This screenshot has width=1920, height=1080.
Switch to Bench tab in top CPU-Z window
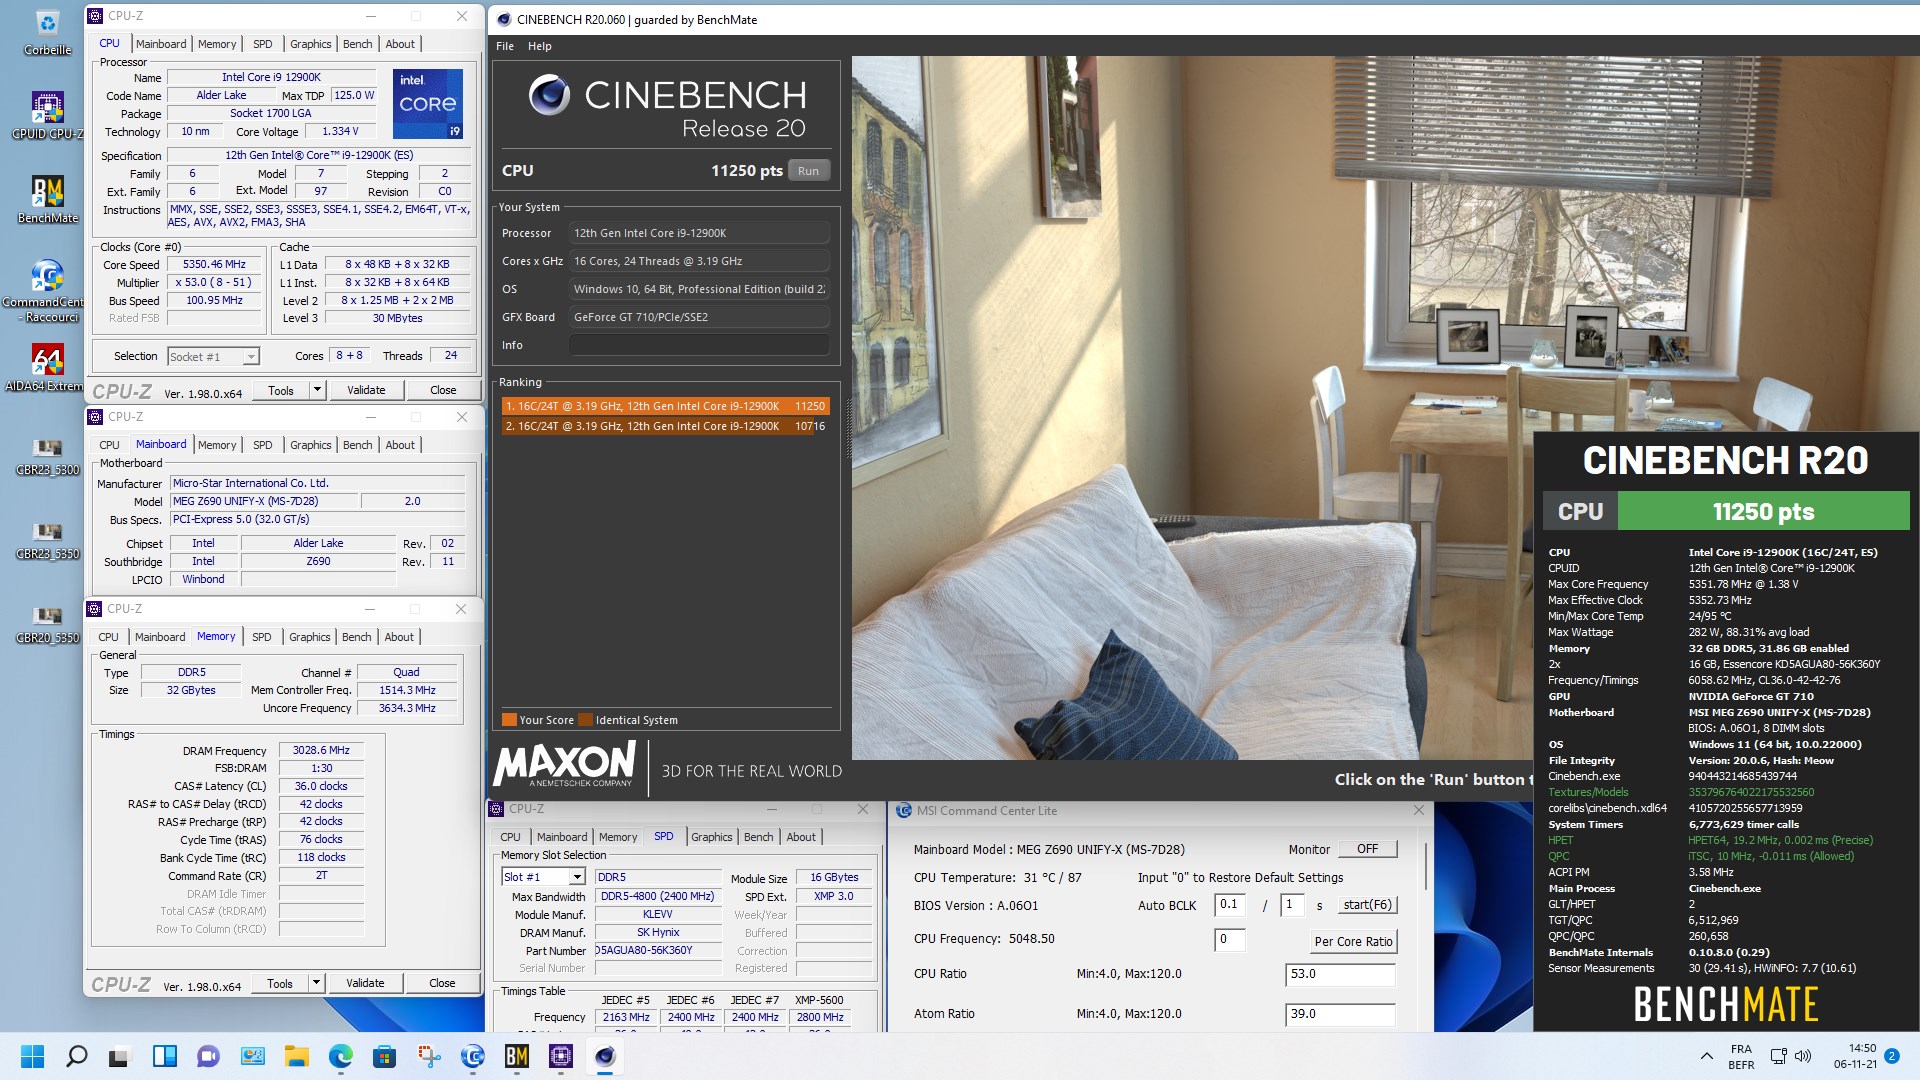point(357,44)
